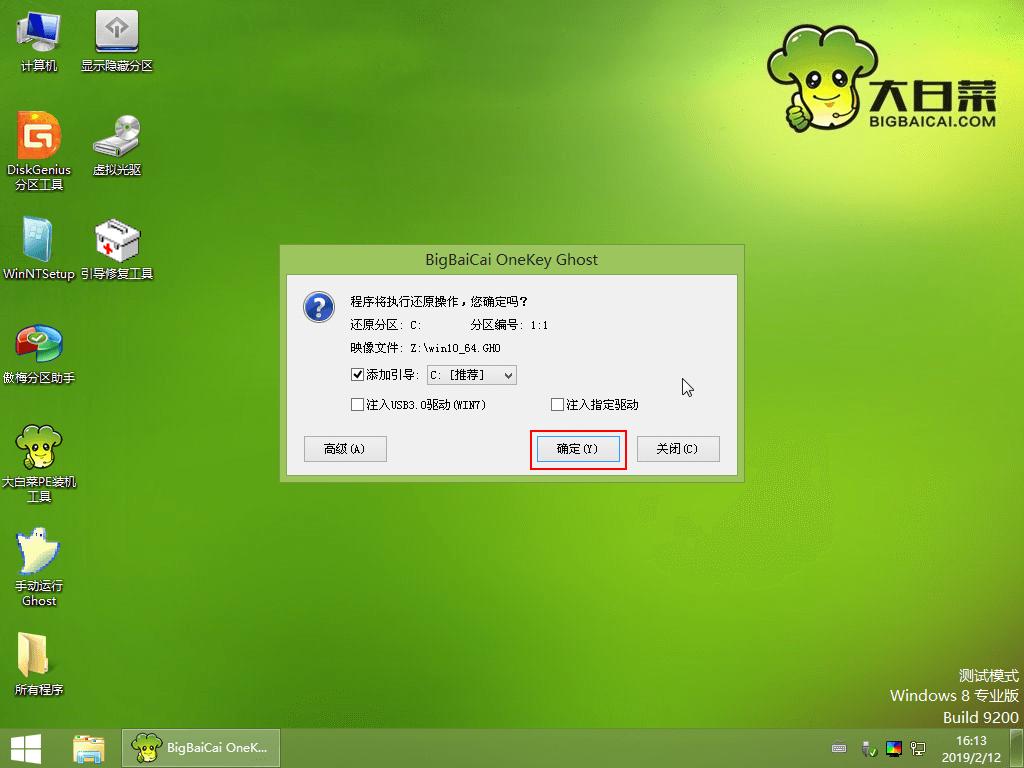This screenshot has height=768, width=1024.
Task: Enable 注入USB3.0驱动(WIN7) checkbox
Action: [x=357, y=405]
